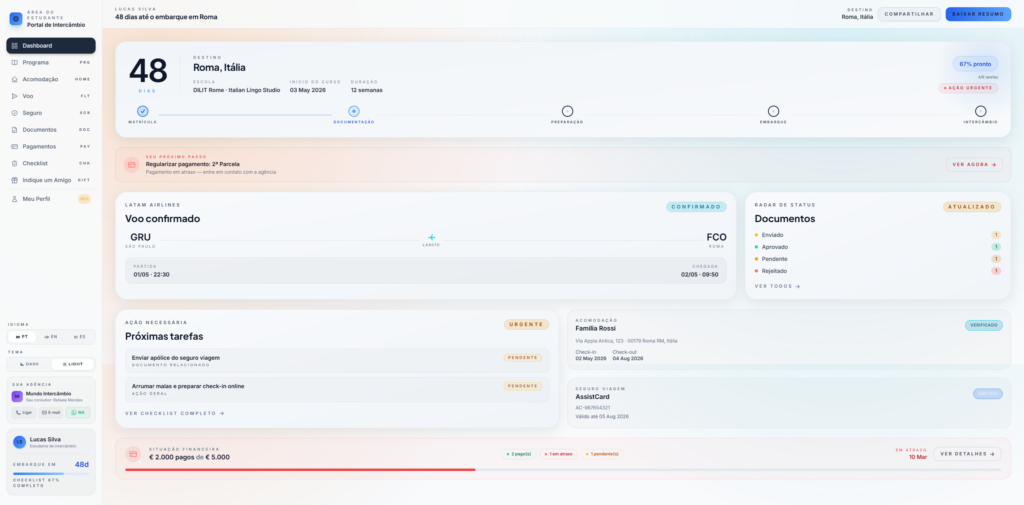Select Dashboard in the sidebar menu

pos(50,45)
